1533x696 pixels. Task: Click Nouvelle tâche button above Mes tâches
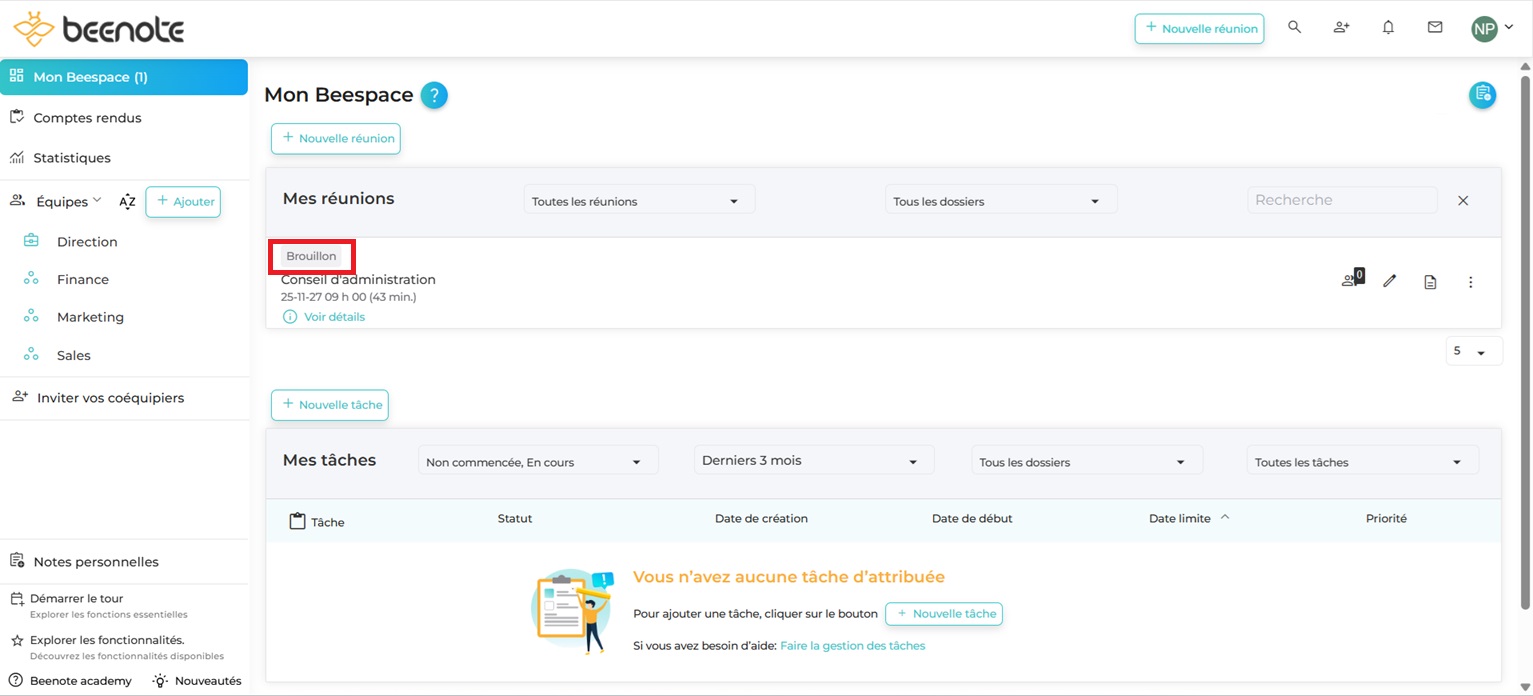click(330, 405)
